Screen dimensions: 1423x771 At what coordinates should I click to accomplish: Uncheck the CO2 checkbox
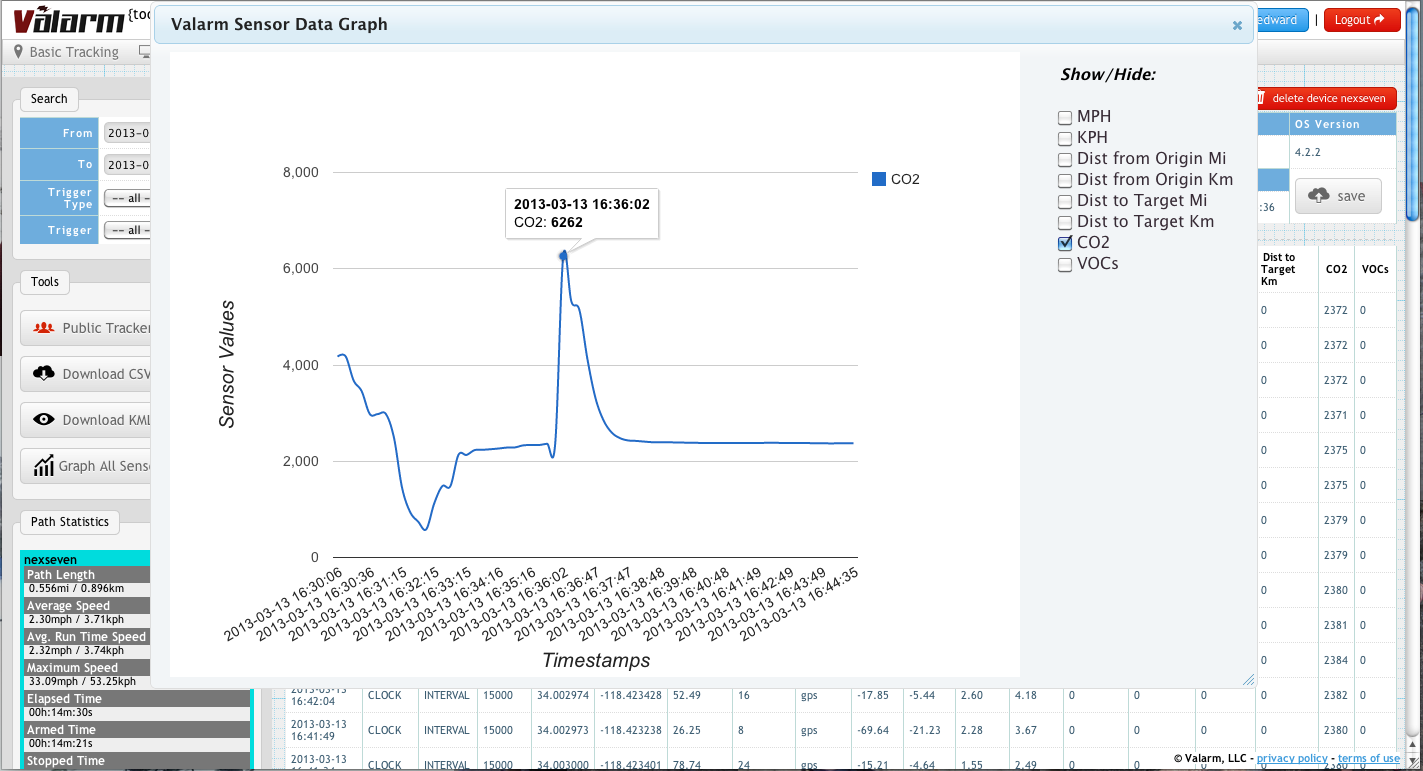tap(1064, 242)
